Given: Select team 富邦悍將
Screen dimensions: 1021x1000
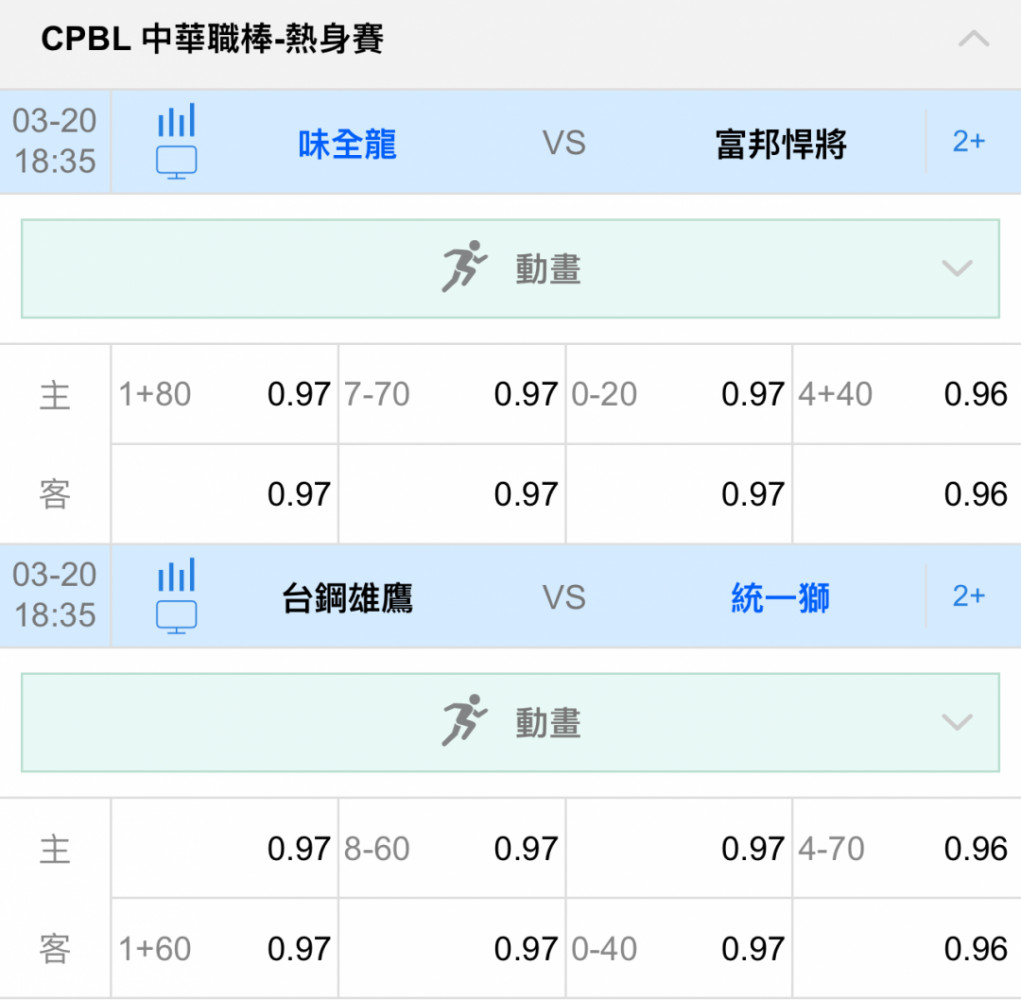Looking at the screenshot, I should pyautogui.click(x=781, y=144).
